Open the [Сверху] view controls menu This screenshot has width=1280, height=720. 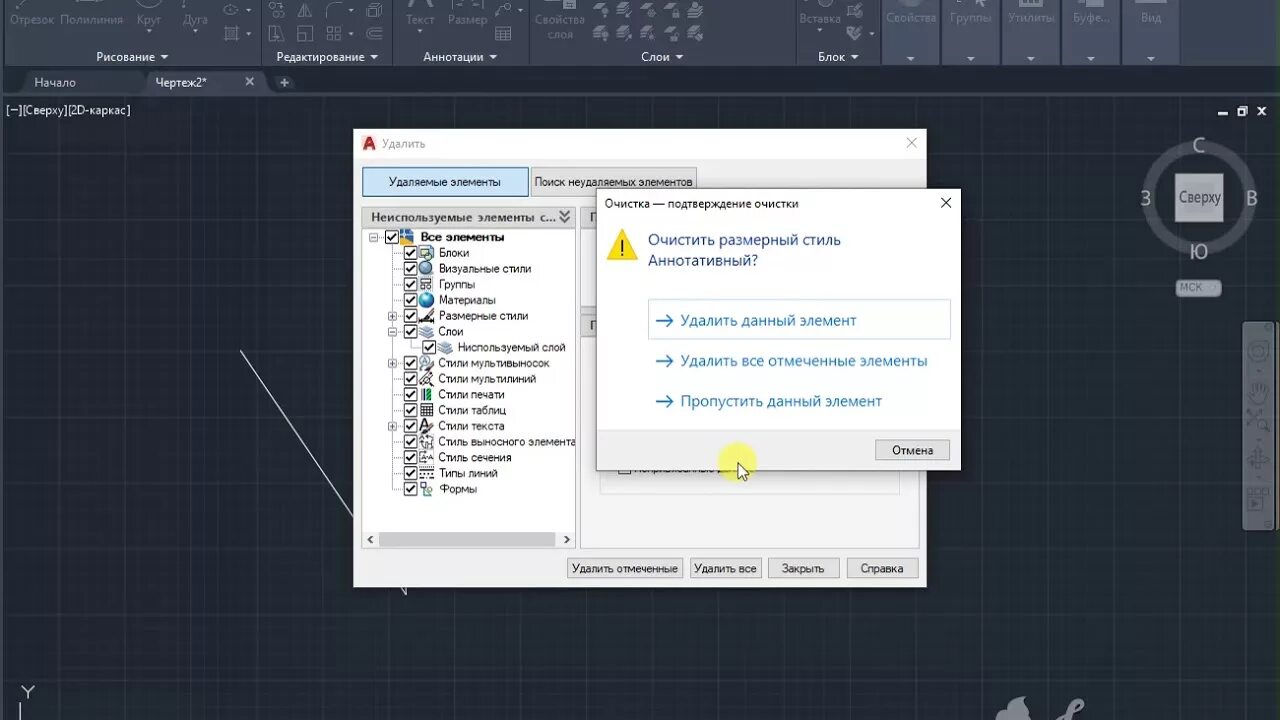click(x=44, y=110)
